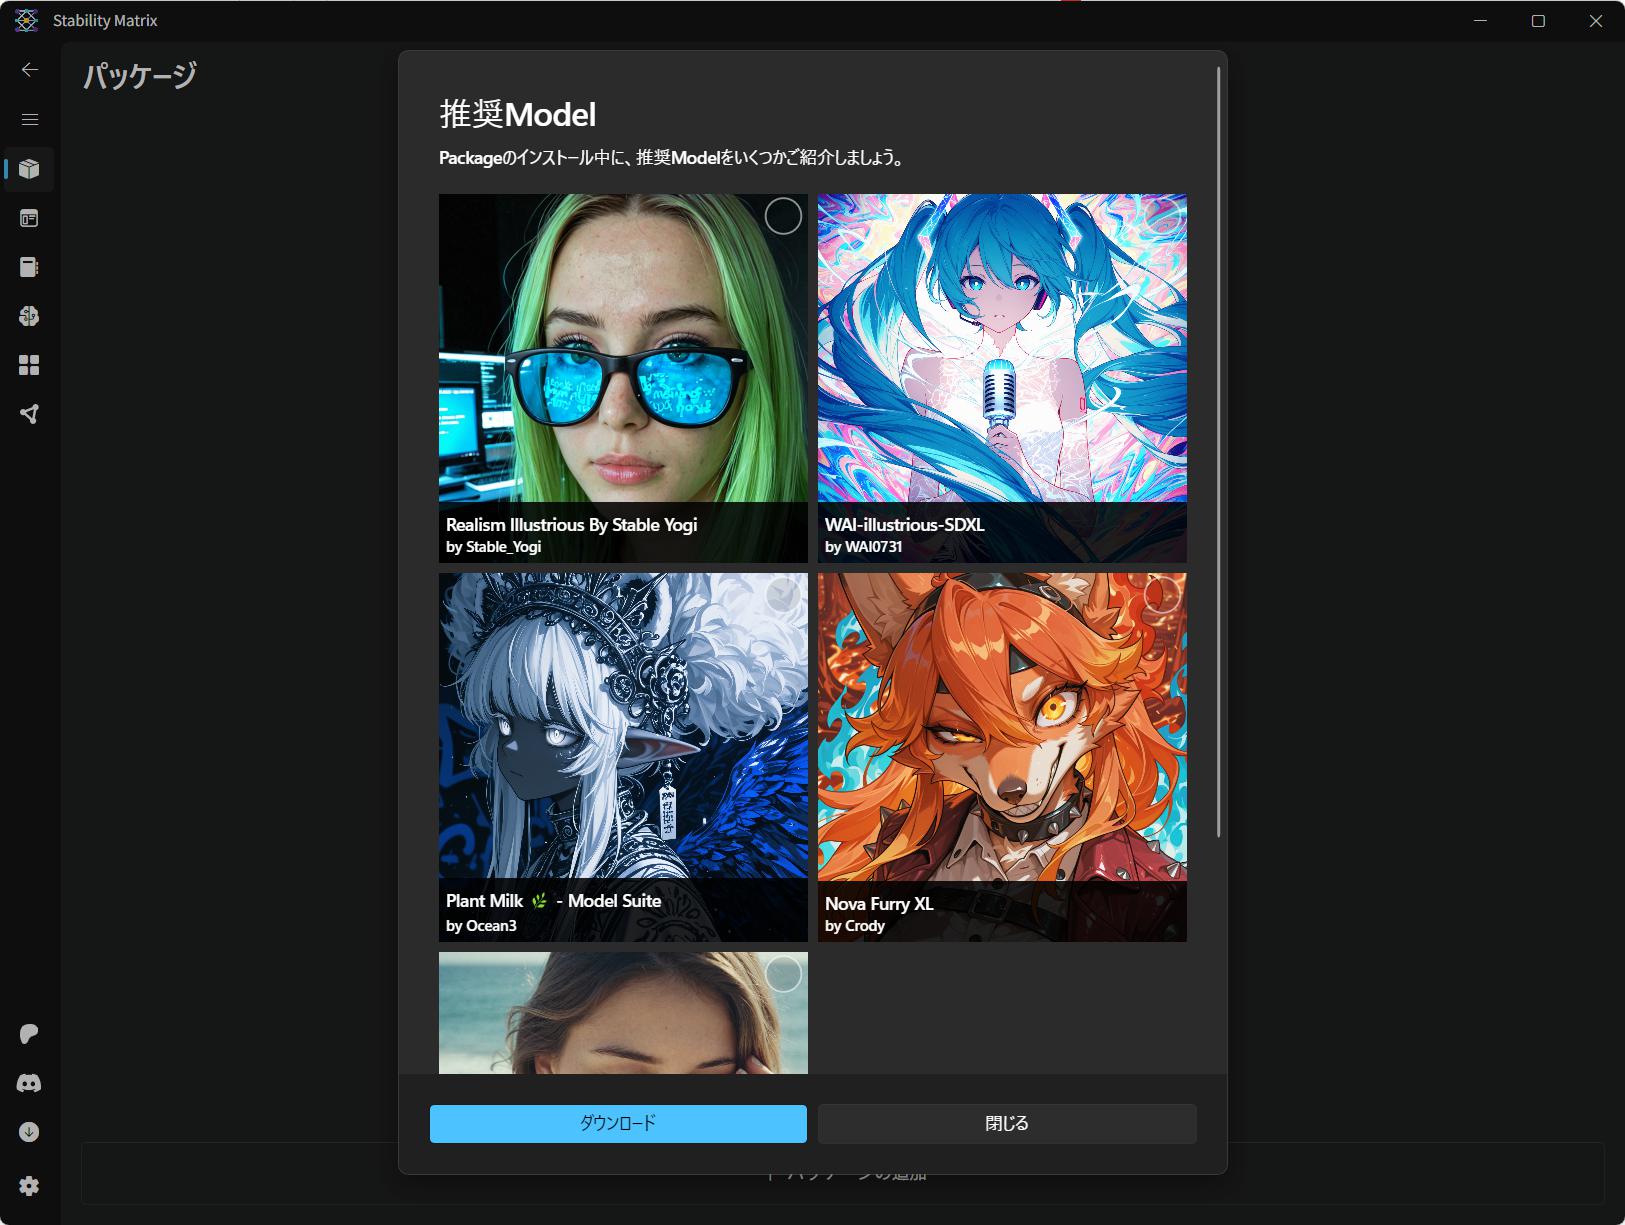Show the downloads arrow icon

tap(29, 1132)
